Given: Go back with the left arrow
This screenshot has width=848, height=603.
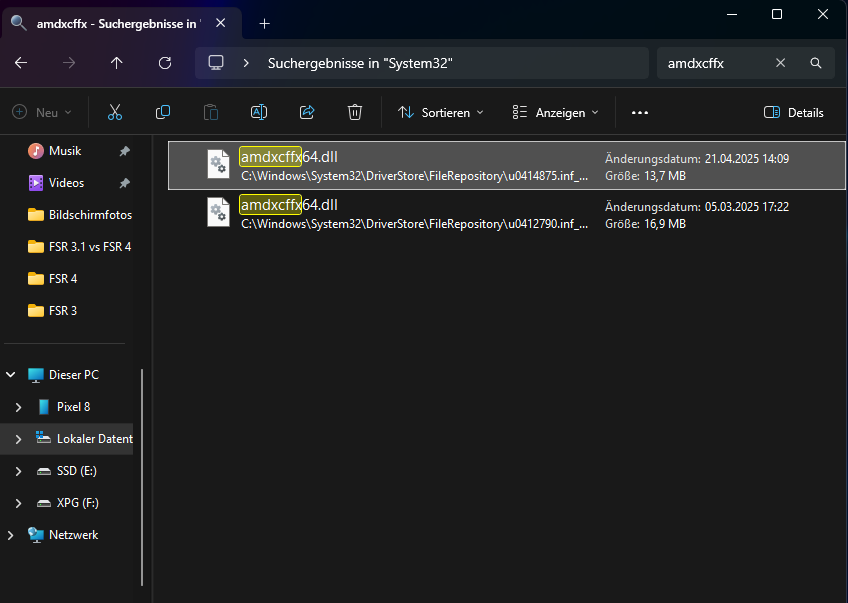Looking at the screenshot, I should tap(21, 63).
